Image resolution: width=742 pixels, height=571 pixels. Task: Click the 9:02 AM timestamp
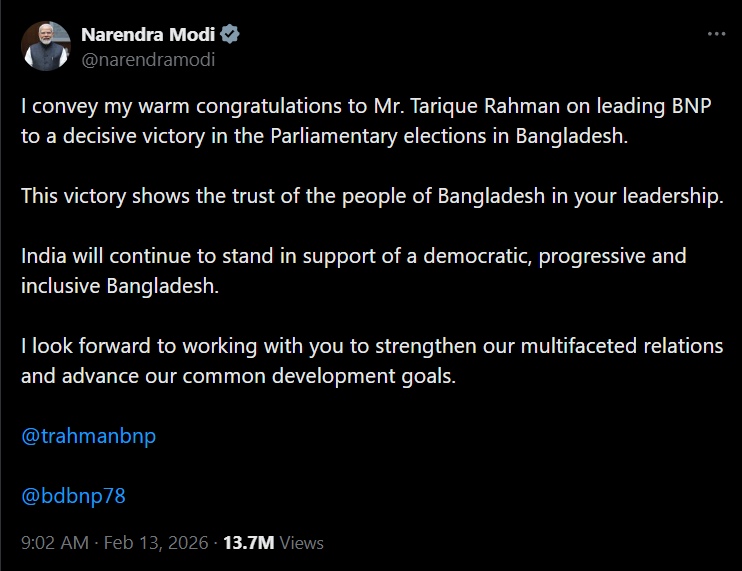[x=55, y=543]
